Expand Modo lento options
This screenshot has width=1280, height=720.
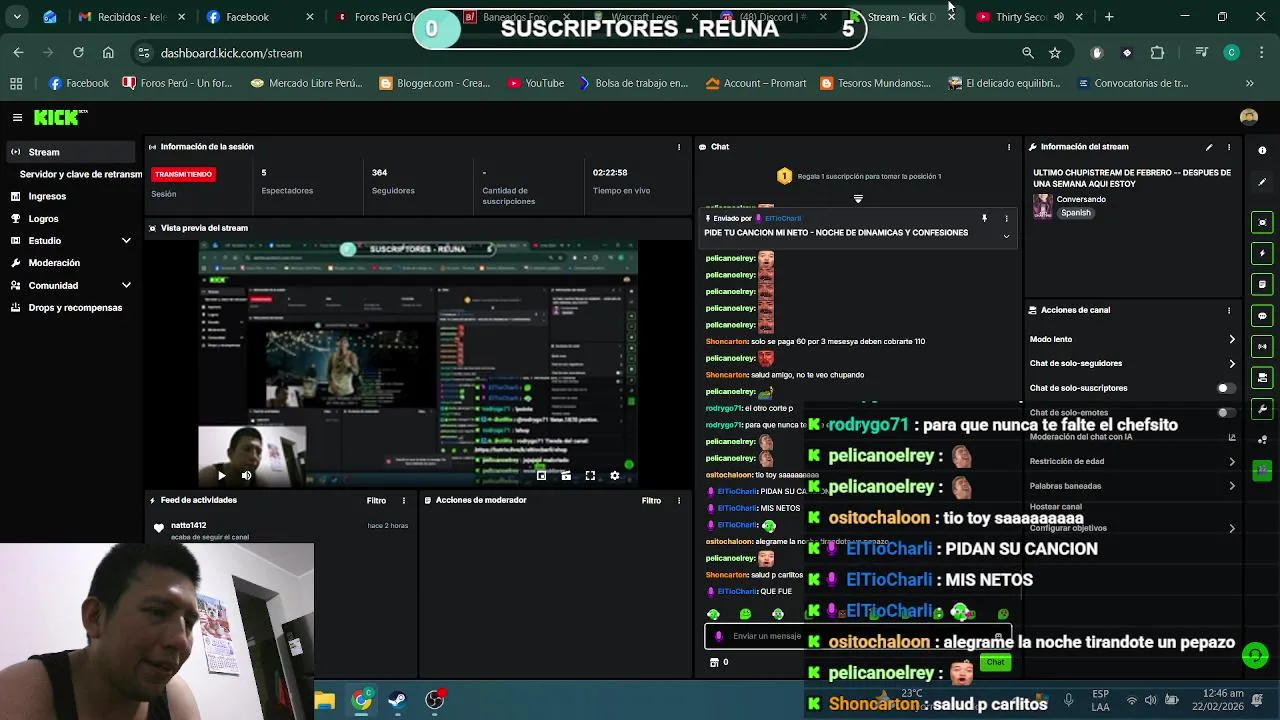pyautogui.click(x=1232, y=339)
